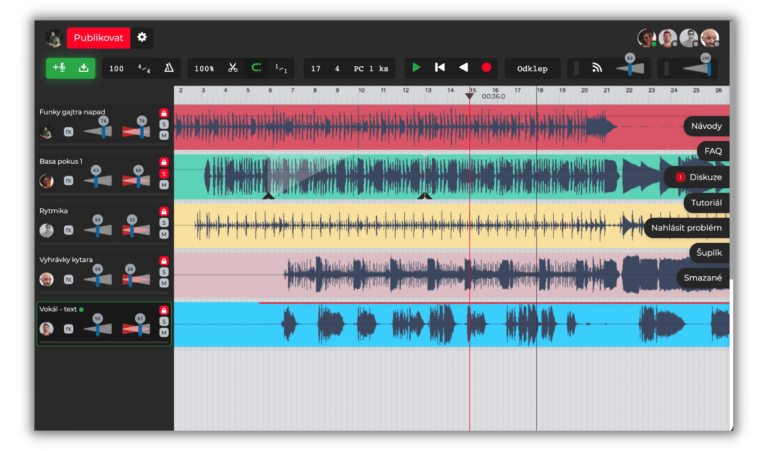Click the Publikovat button
This screenshot has width=768, height=451.
[x=98, y=38]
